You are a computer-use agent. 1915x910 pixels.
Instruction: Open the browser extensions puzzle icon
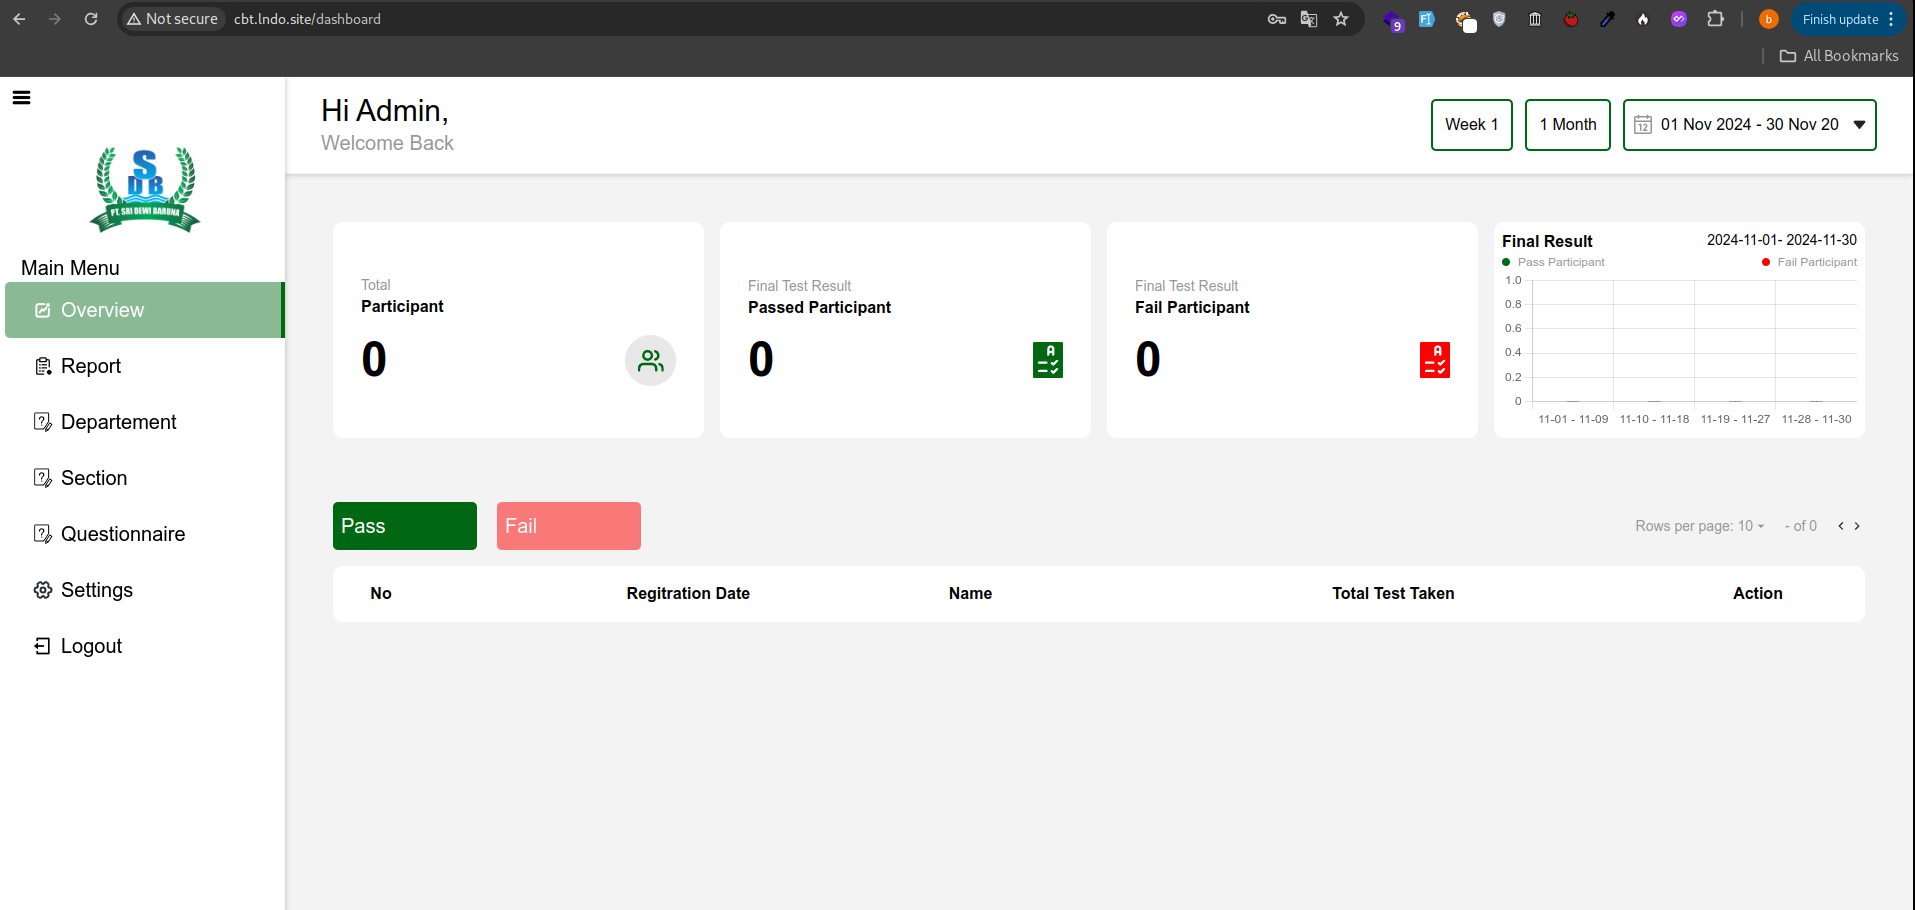(1715, 19)
